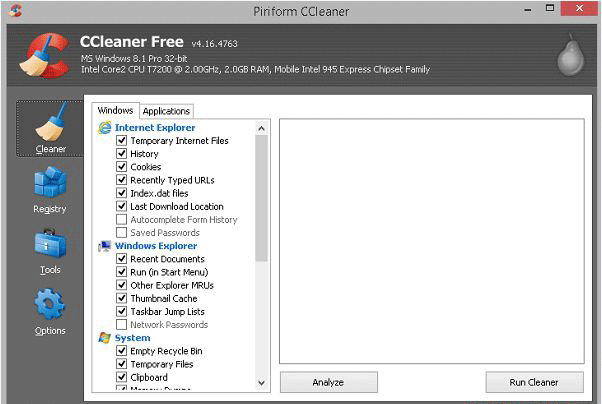602x404 pixels.
Task: Click the list scrollbar up arrow
Action: 261,128
